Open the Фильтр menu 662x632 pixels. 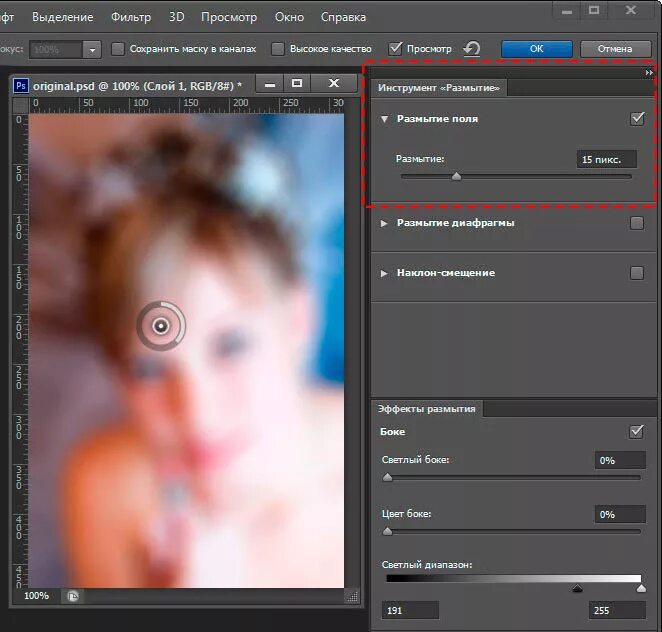click(131, 17)
